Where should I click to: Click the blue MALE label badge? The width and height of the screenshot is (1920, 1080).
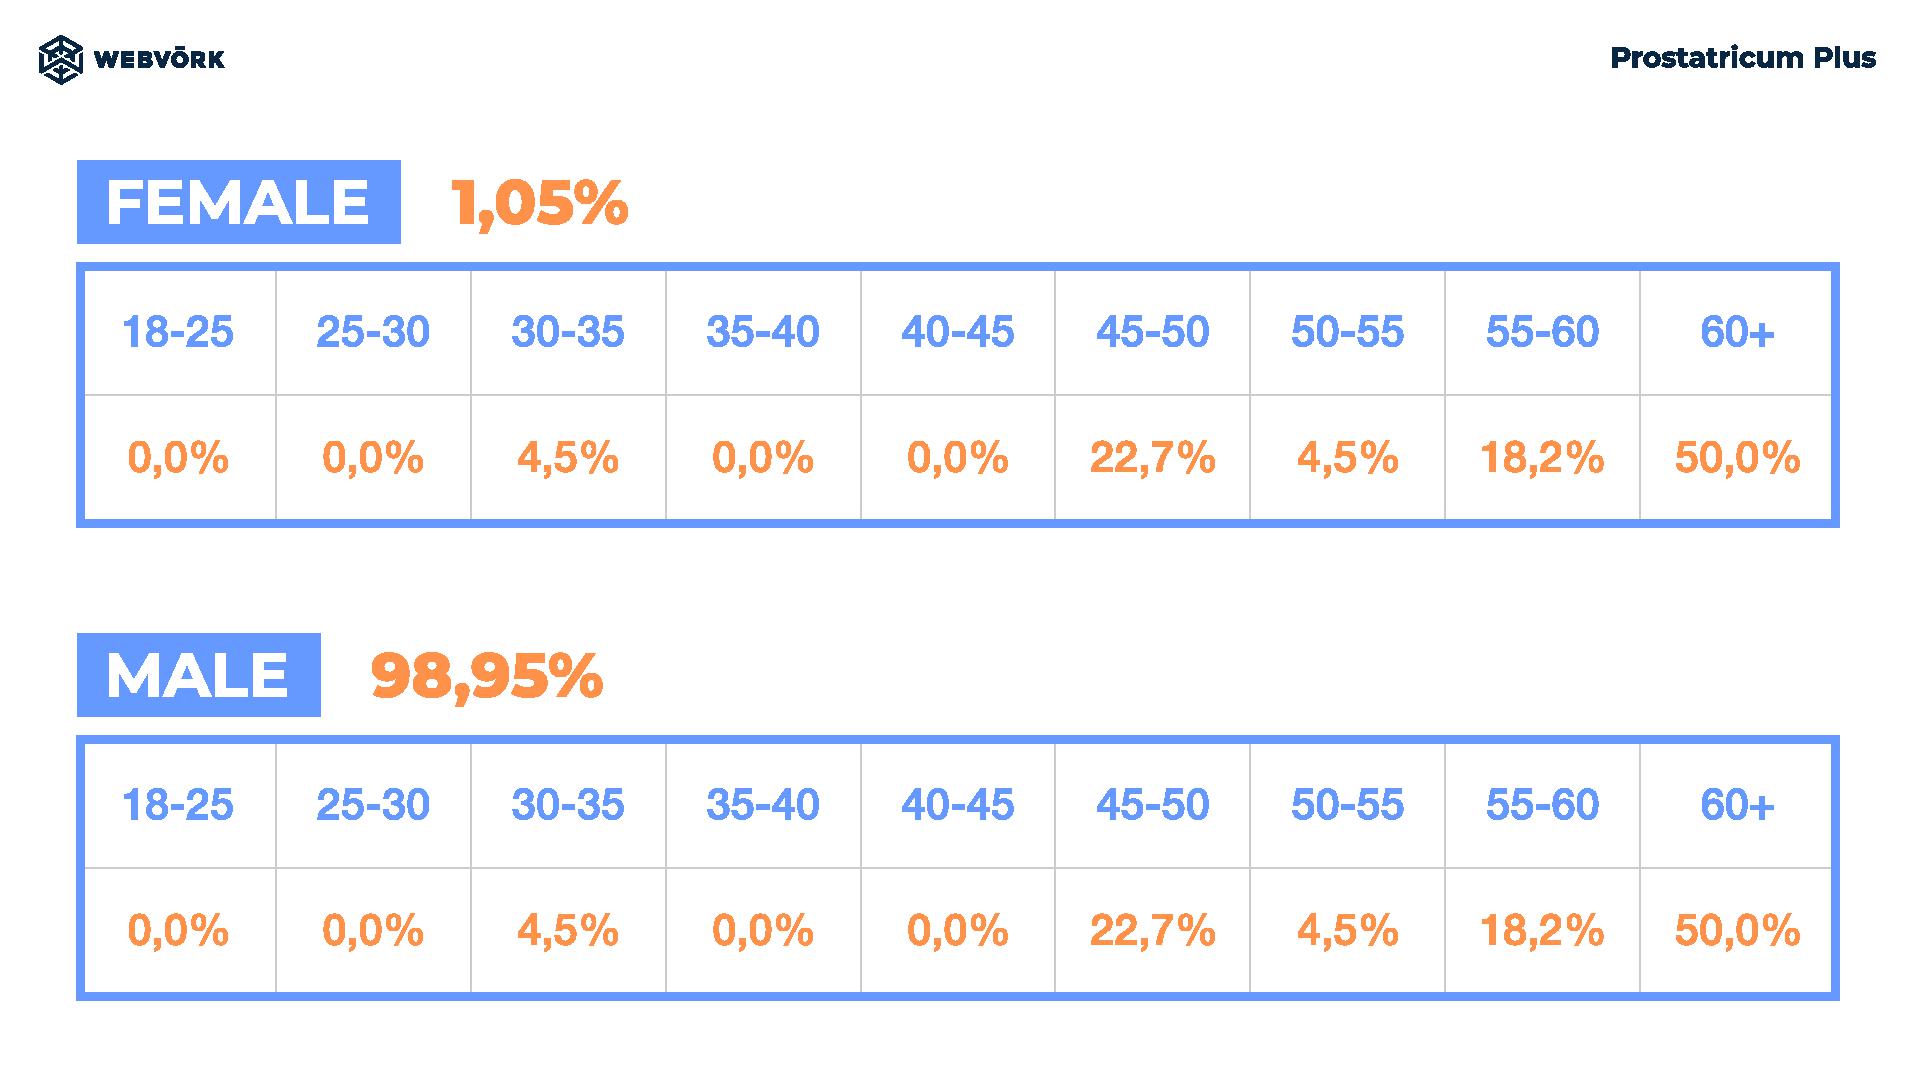click(199, 675)
